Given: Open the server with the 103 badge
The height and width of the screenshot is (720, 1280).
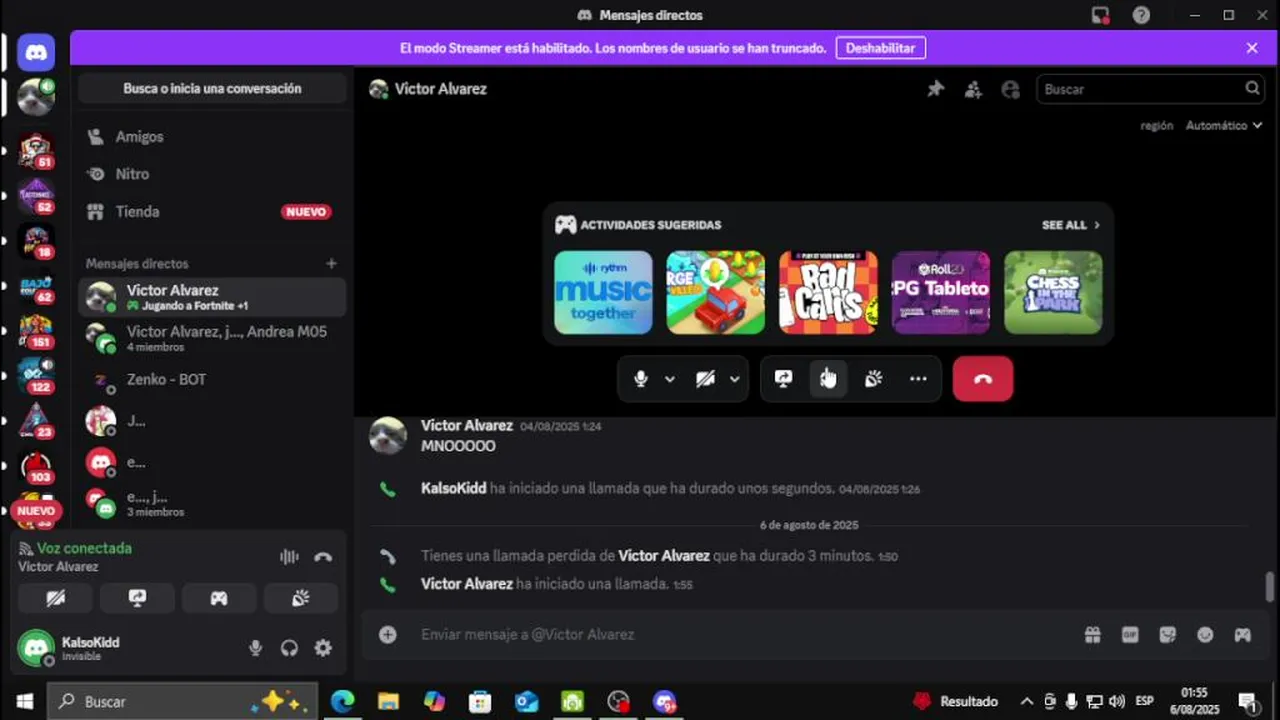Looking at the screenshot, I should point(36,466).
